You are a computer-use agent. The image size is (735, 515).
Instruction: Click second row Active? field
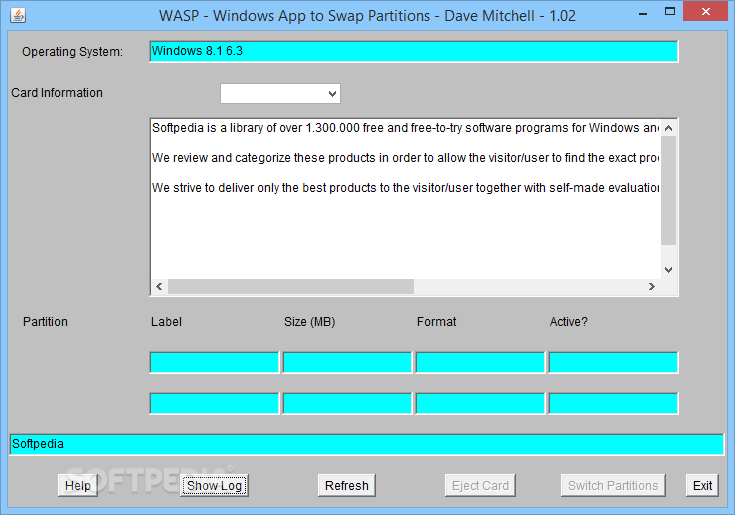[614, 403]
